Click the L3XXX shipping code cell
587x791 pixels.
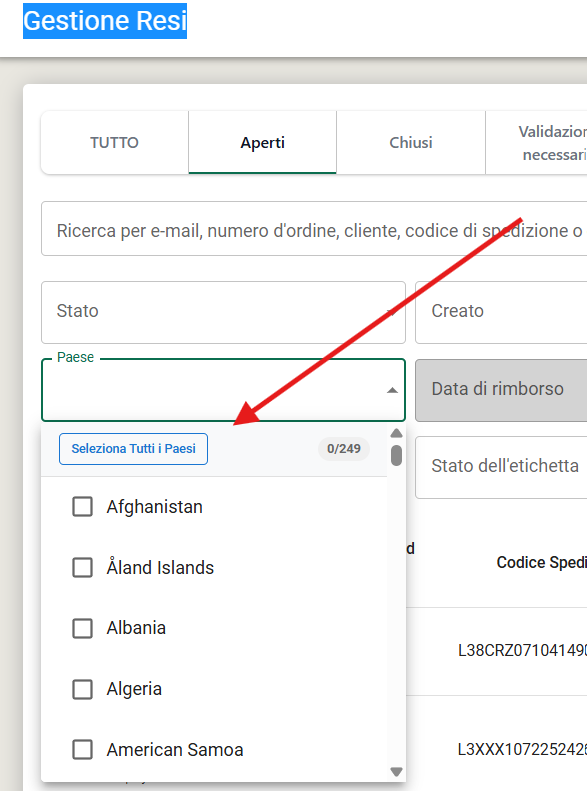(522, 749)
